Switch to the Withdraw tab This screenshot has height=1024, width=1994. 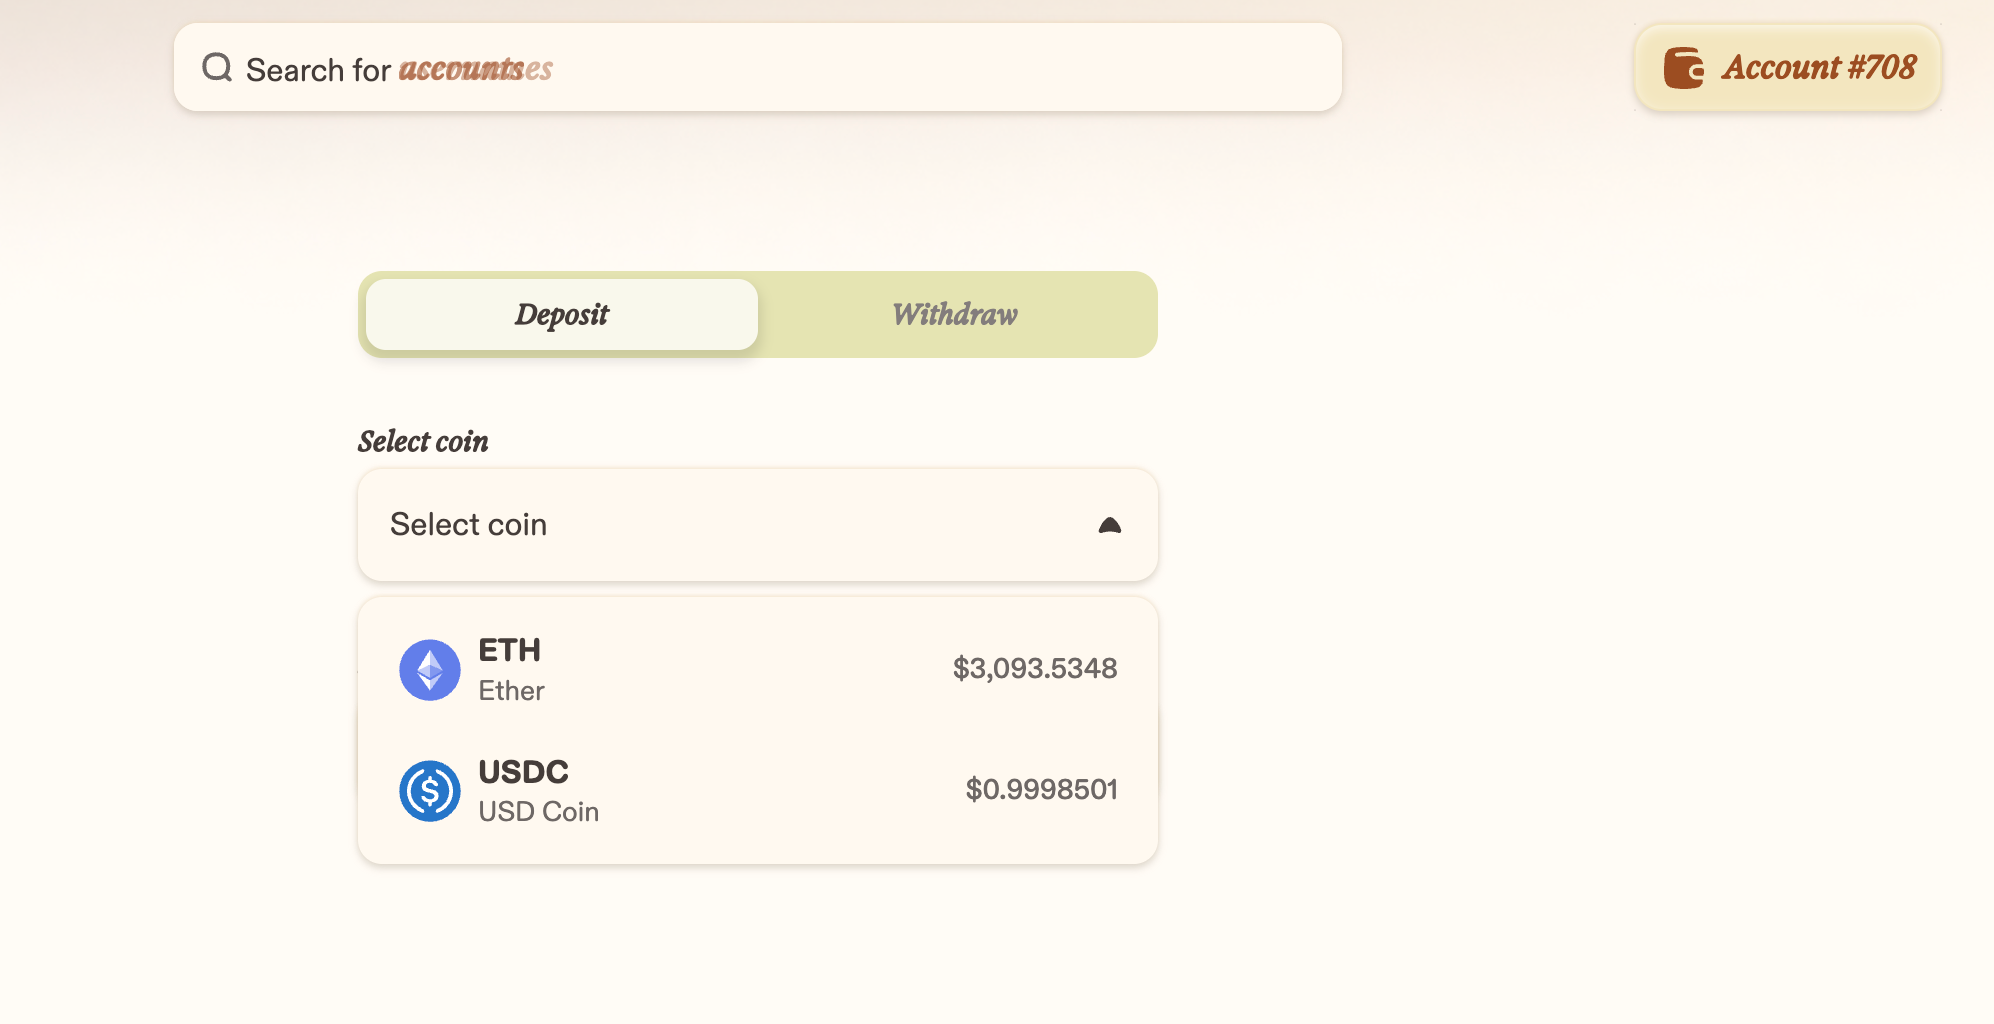[x=955, y=314]
